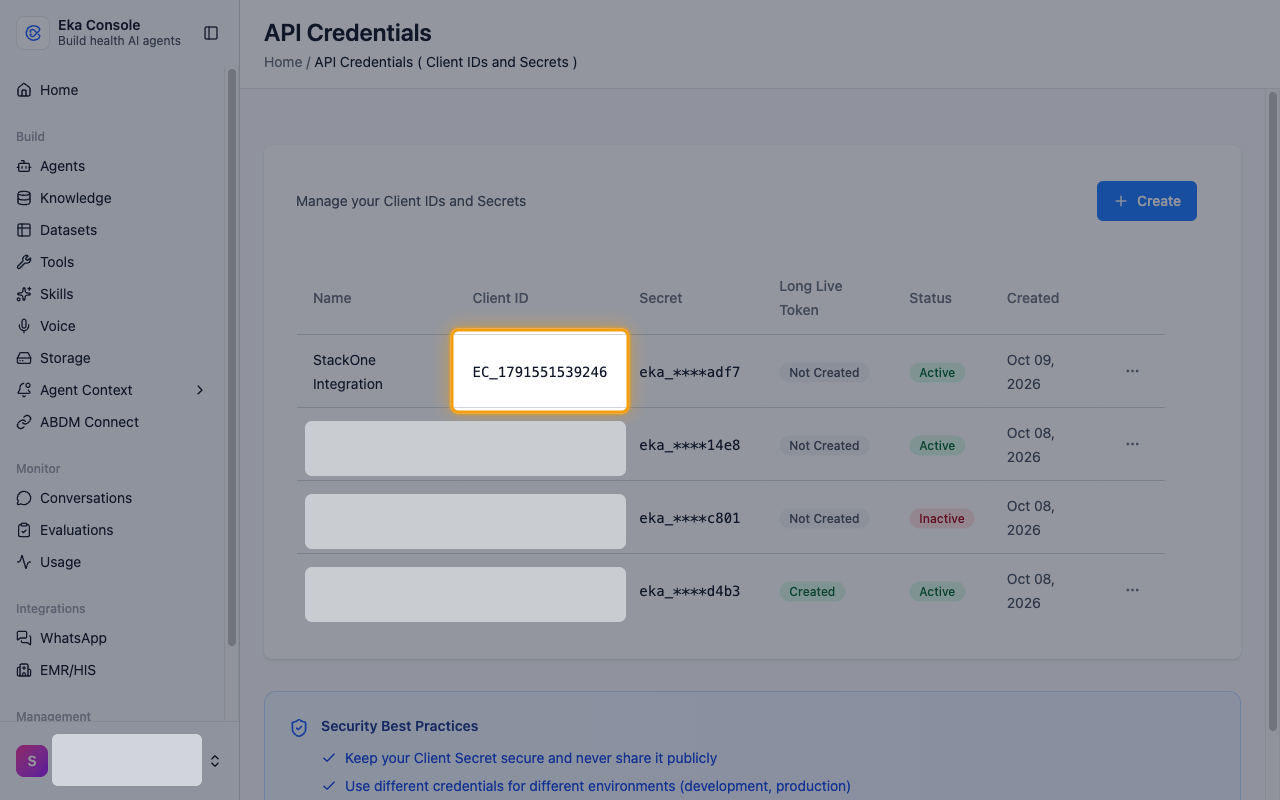Click the EMR/HIS building icon
Viewport: 1280px width, 800px height.
(24, 670)
